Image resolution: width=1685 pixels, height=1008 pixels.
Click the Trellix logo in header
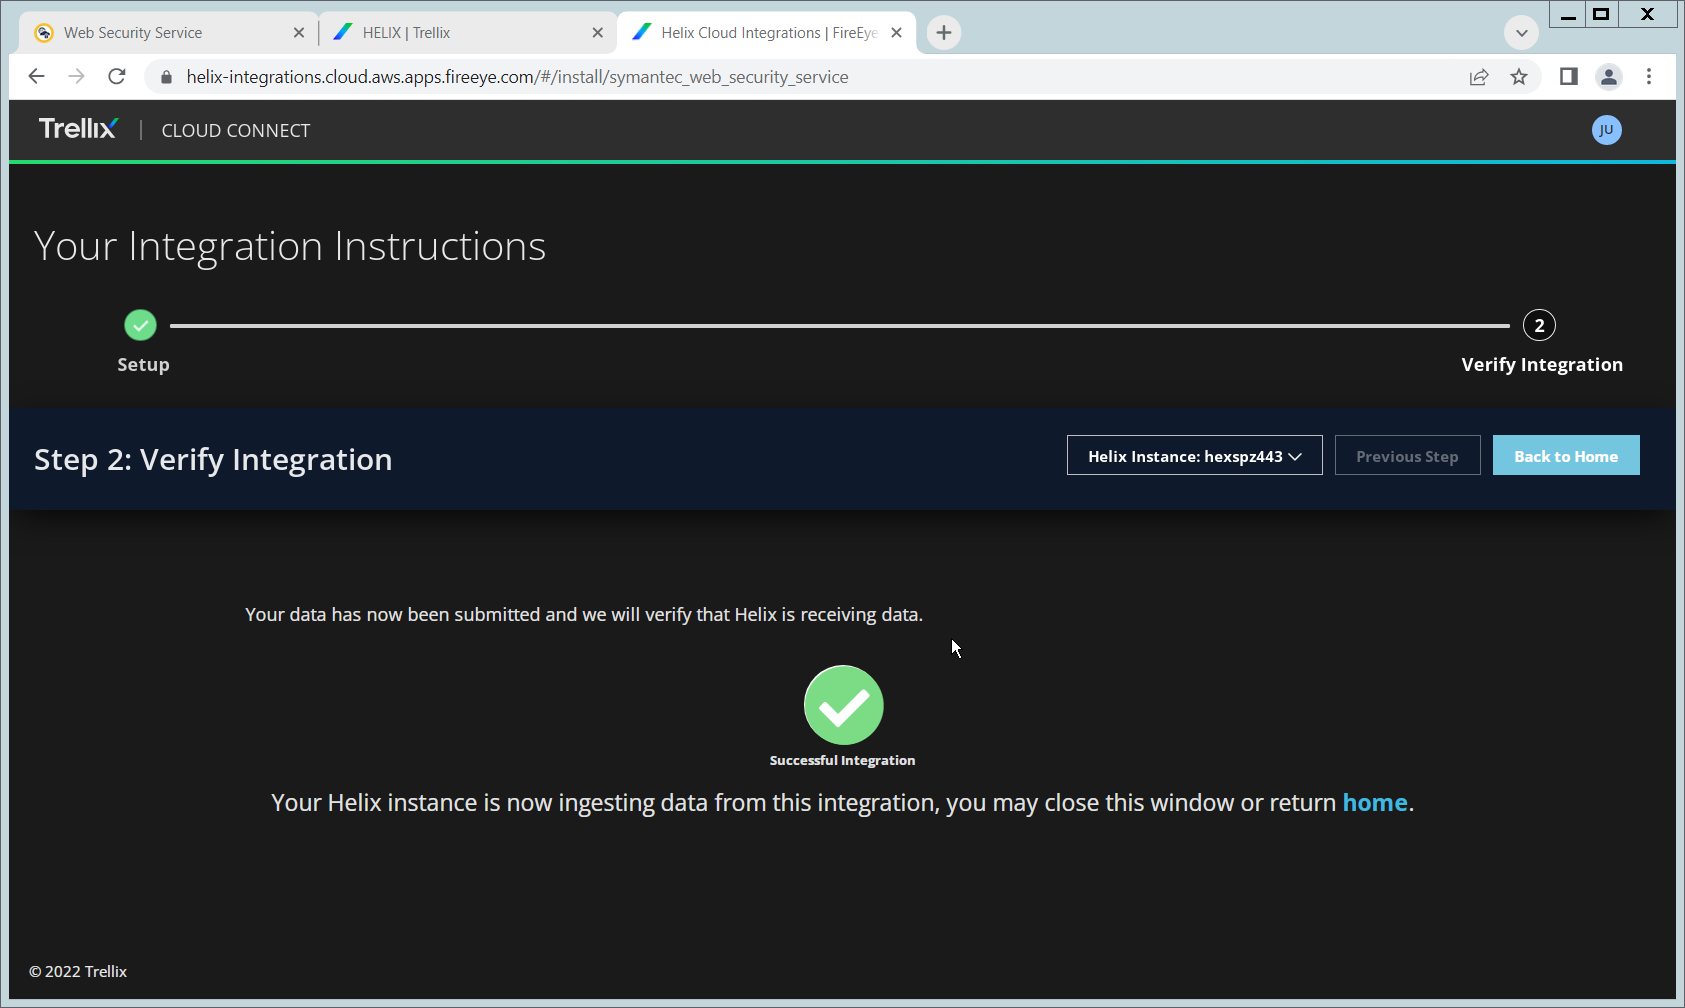[78, 129]
